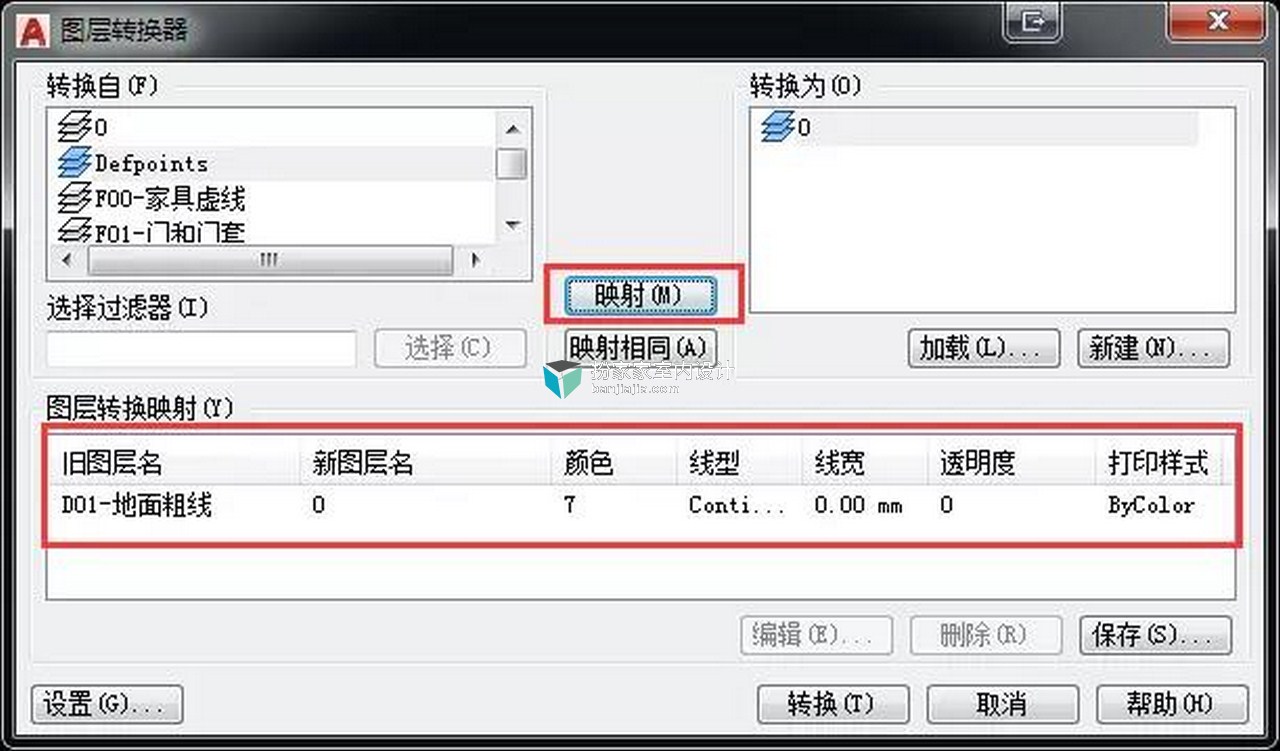Open the 加载(L)... dialog

[984, 347]
